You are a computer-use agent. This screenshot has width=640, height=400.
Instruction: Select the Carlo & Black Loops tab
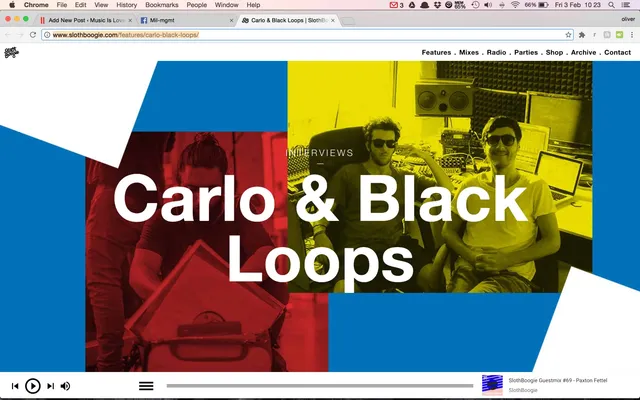point(288,20)
